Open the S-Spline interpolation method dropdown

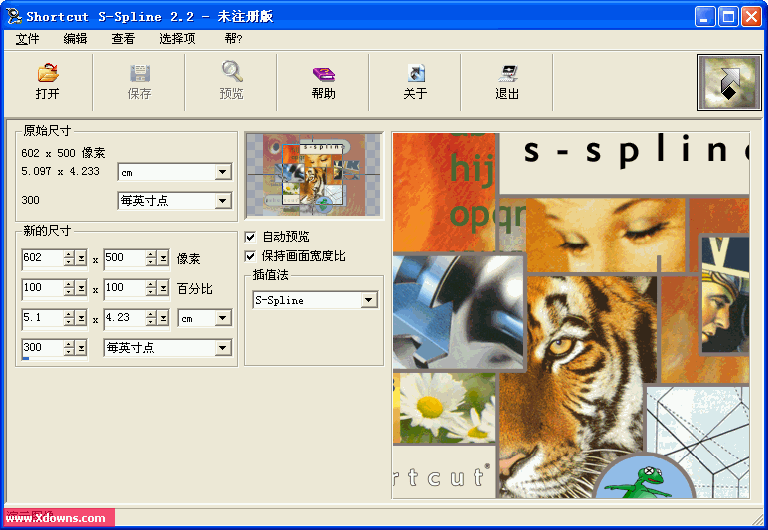point(369,300)
